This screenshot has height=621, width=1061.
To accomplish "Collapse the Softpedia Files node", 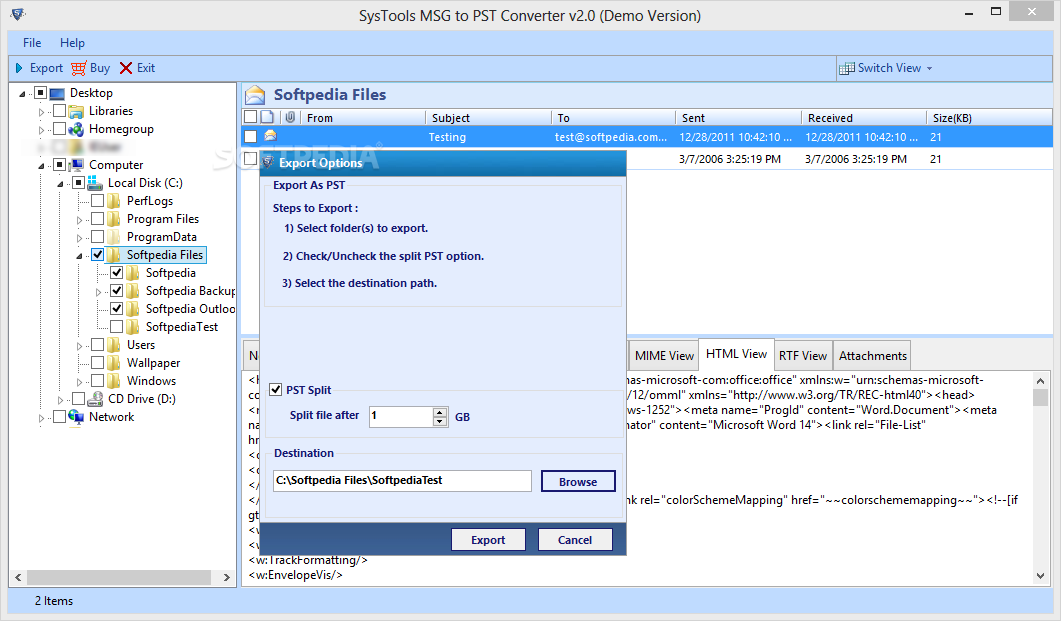I will click(79, 256).
